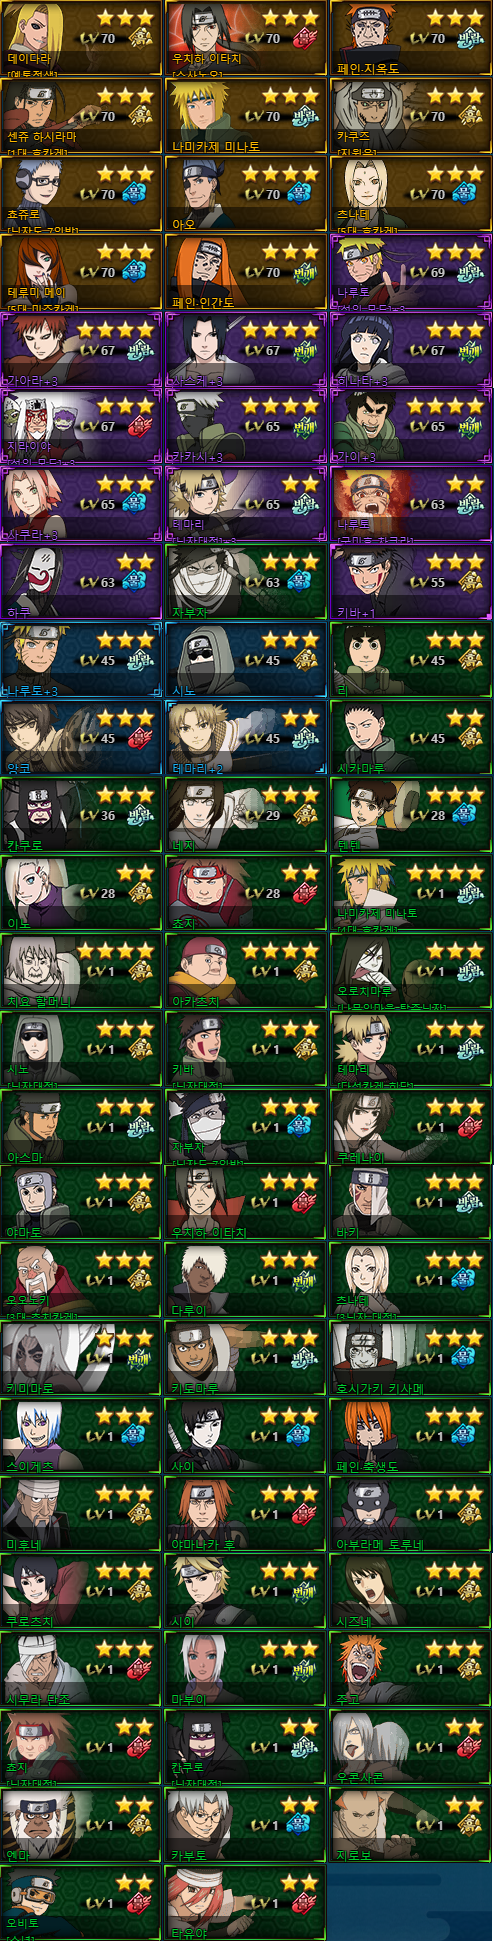
Task: Open the 오로치마루 character card
Action: tap(411, 971)
